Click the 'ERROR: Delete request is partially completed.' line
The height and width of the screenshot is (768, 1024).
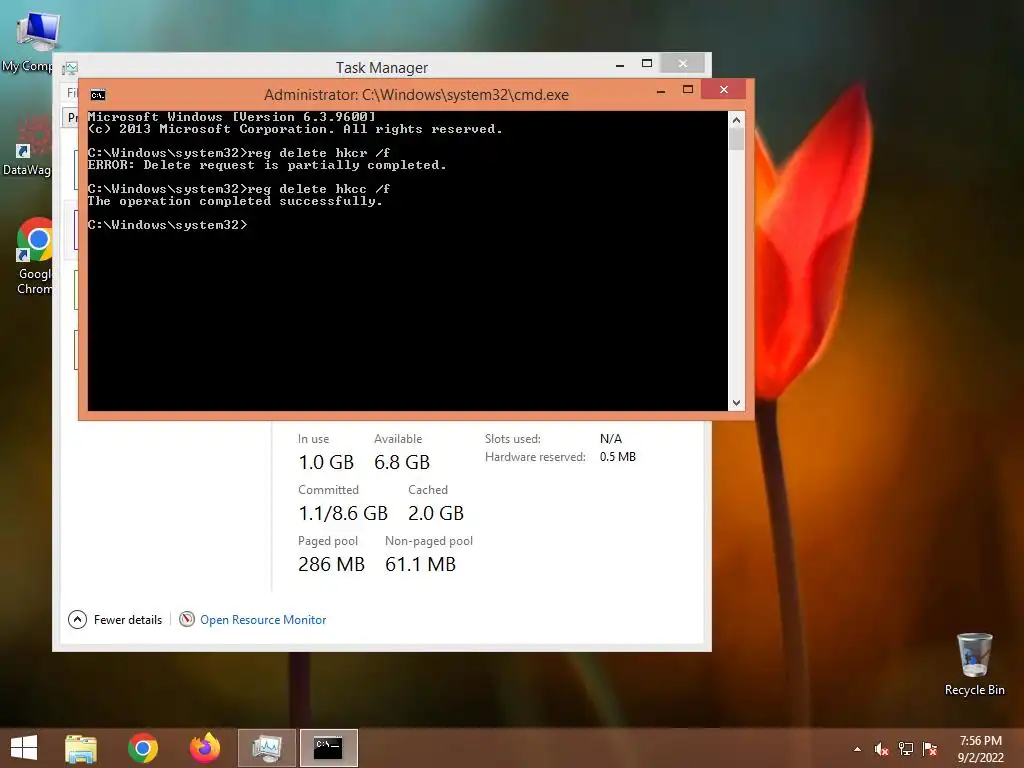[267, 165]
